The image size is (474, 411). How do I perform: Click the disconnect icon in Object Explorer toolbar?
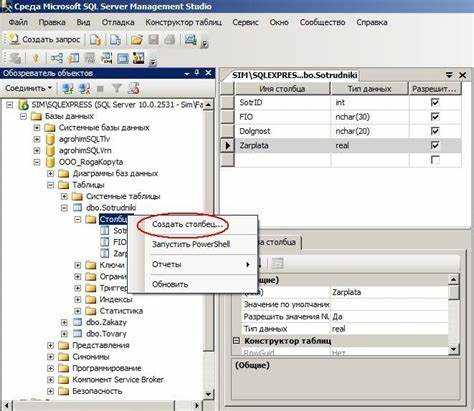click(84, 89)
